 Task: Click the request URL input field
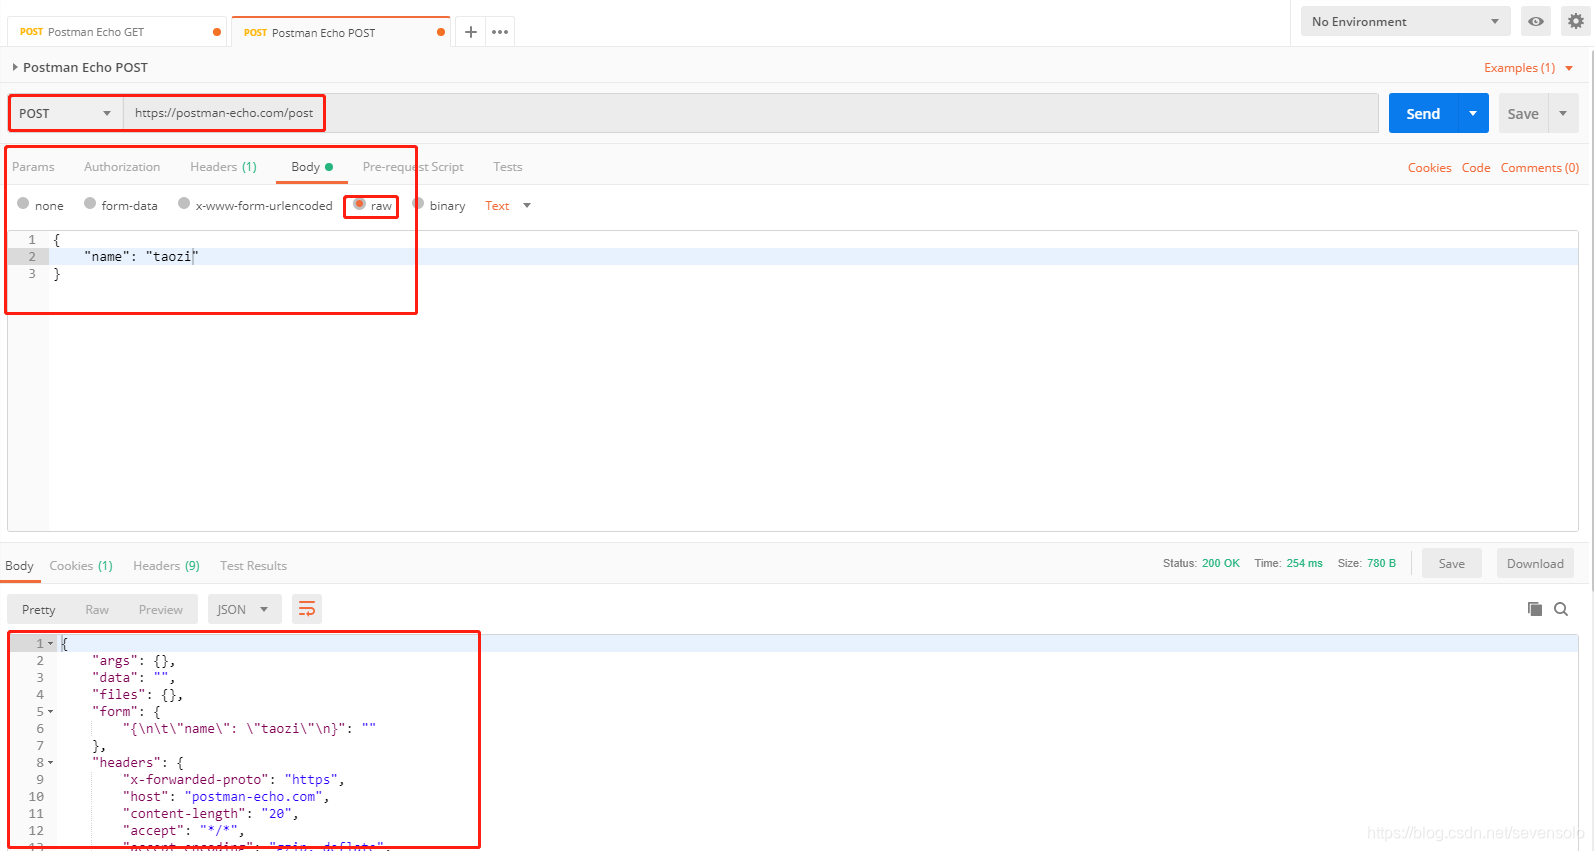[x=750, y=113]
